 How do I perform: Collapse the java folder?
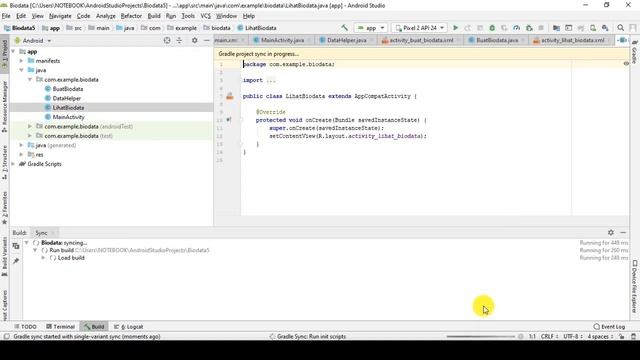22,70
